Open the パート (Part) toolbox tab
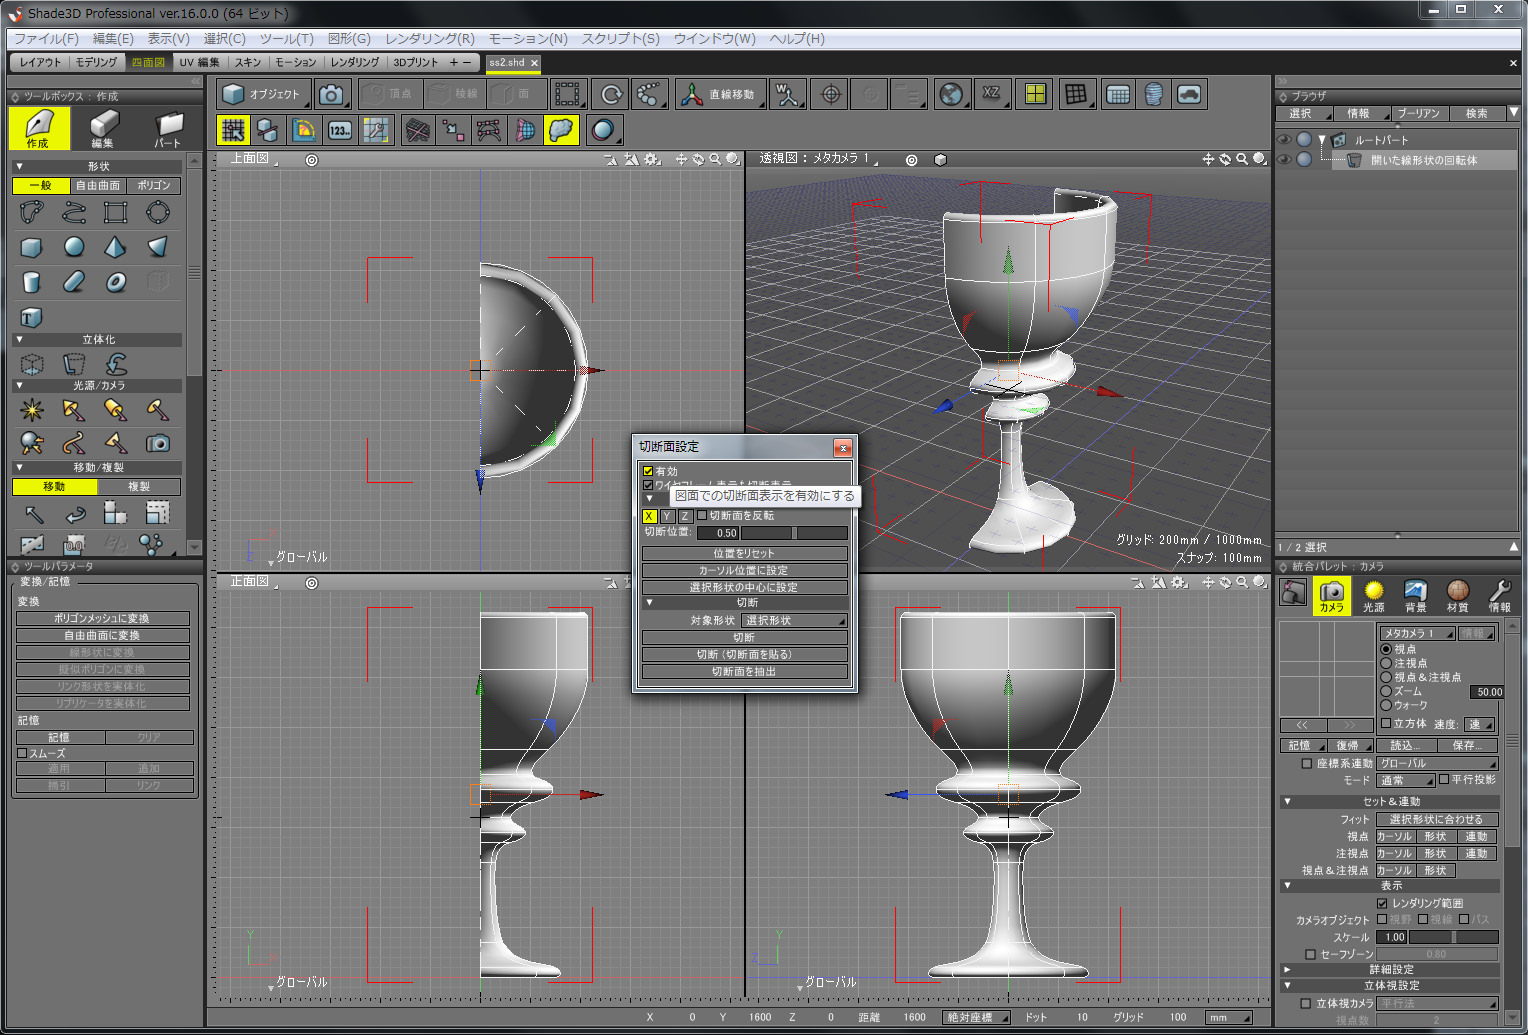Screen dimensions: 1528x1035 click(168, 128)
